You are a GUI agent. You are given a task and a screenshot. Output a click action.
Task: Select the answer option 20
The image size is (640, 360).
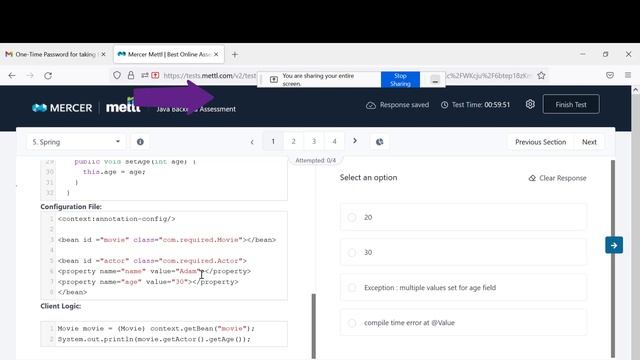[x=464, y=217]
